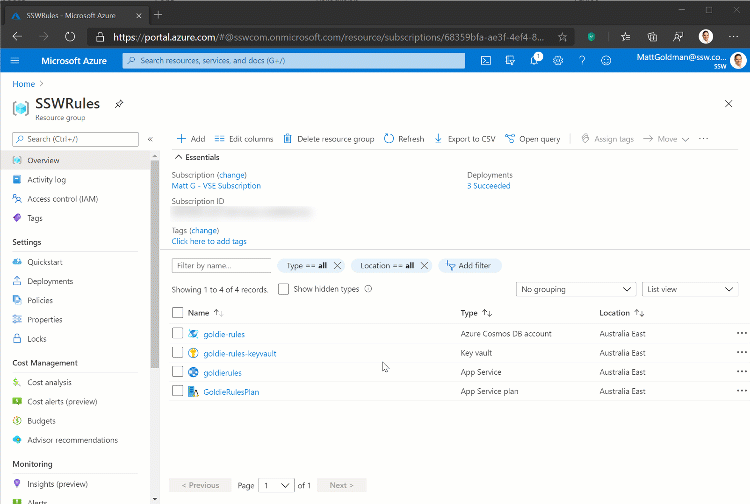Image resolution: width=750 pixels, height=504 pixels.
Task: Tick the select-all checkbox beside Name
Action: (x=178, y=313)
